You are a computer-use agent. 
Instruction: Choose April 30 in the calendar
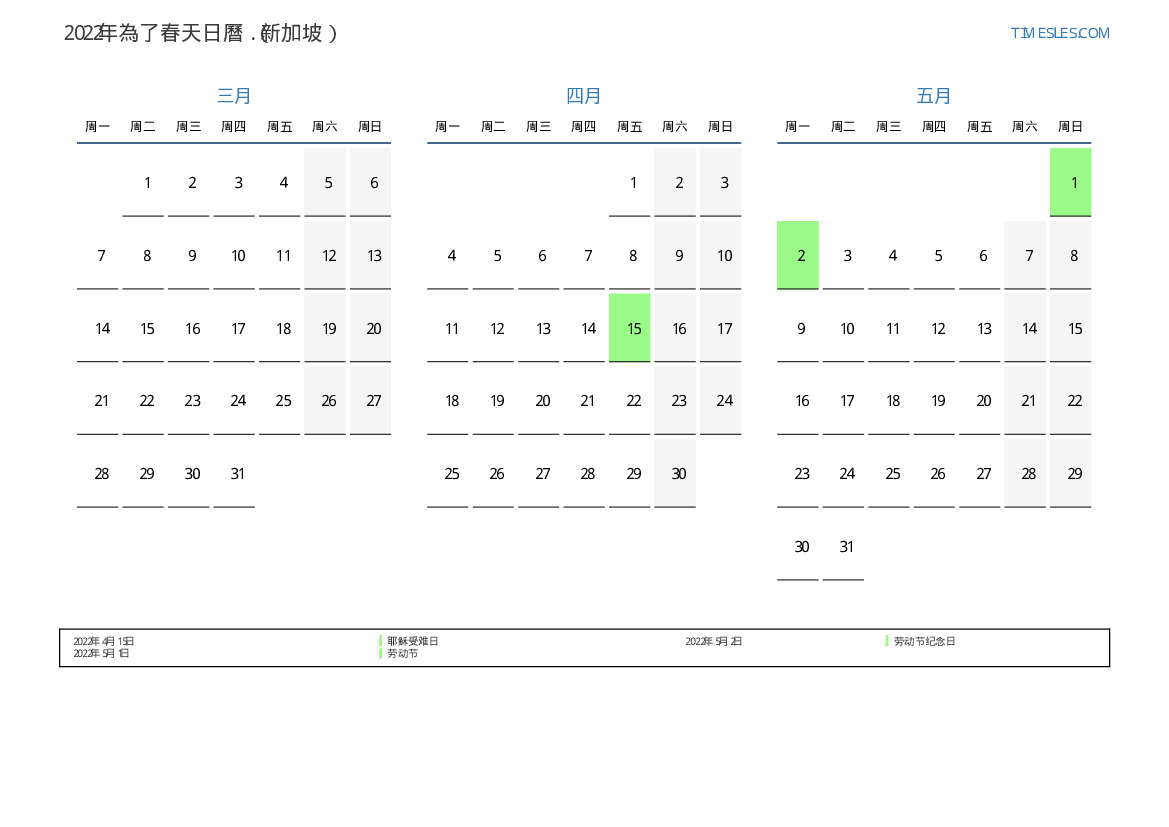pos(679,474)
